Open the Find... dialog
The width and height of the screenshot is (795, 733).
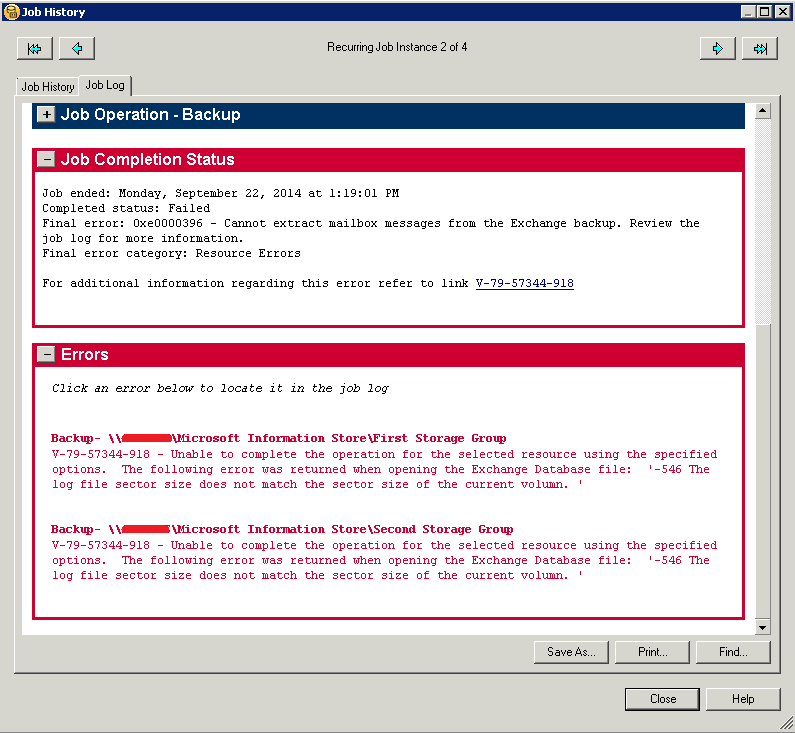click(x=733, y=652)
